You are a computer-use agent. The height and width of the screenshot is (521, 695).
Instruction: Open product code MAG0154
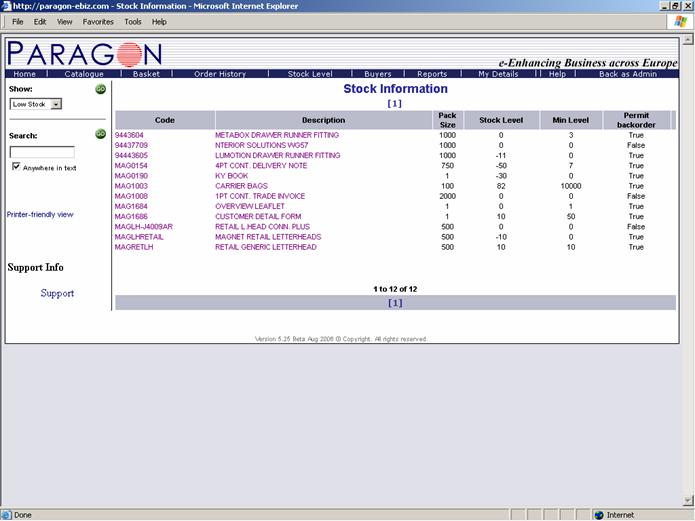131,165
